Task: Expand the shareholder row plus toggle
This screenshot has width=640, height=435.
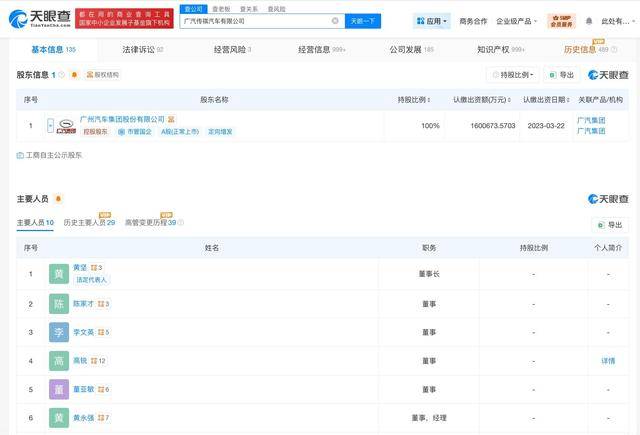Action: tap(50, 126)
